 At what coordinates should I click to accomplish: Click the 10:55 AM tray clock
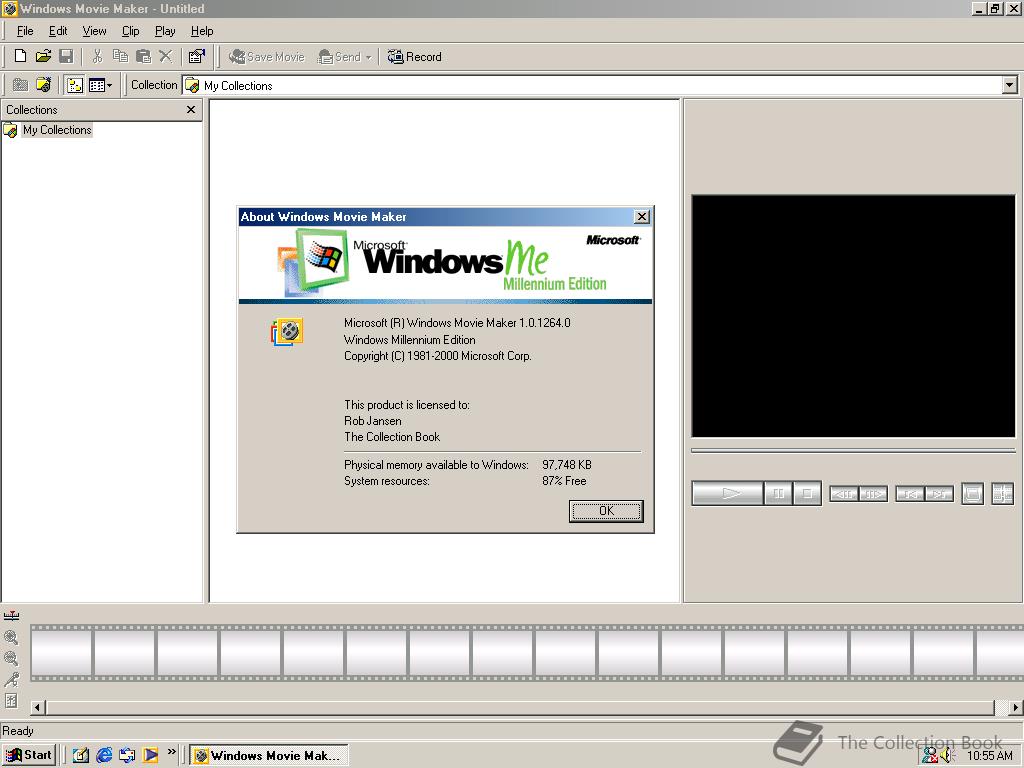click(989, 756)
